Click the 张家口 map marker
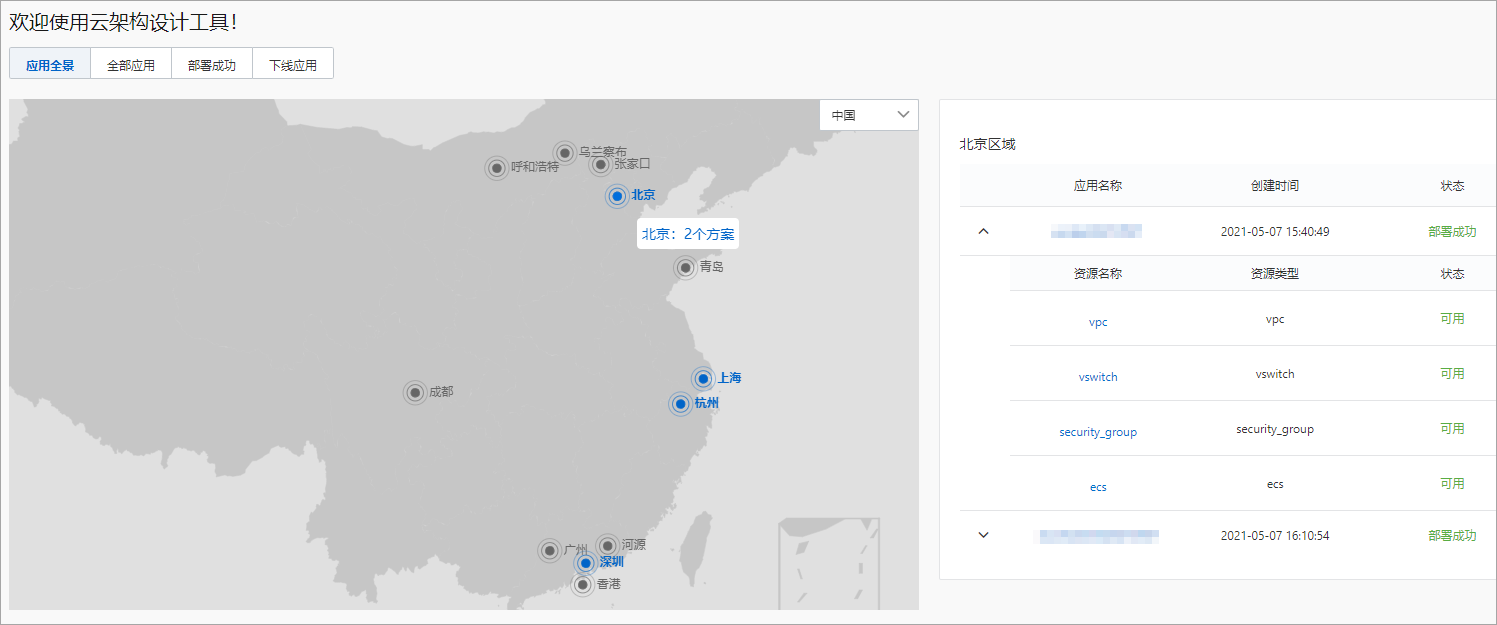The image size is (1497, 625). [600, 164]
